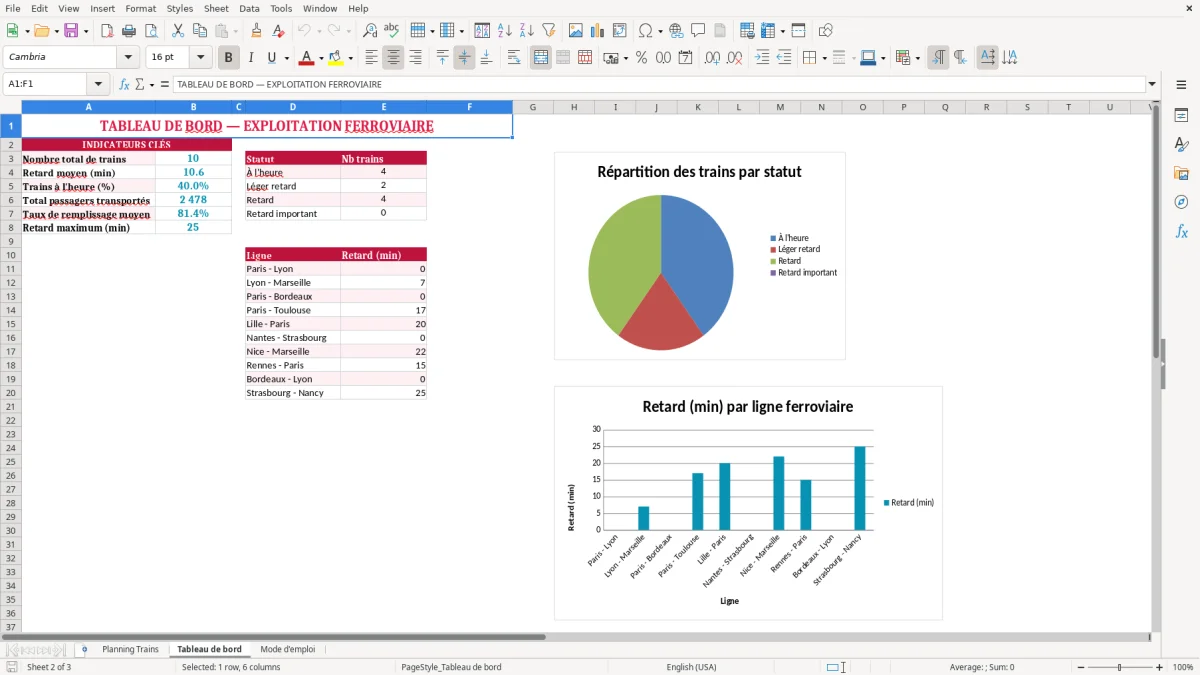Image resolution: width=1200 pixels, height=675 pixels.
Task: Click the Sidebar Settings button
Action: [x=1181, y=84]
